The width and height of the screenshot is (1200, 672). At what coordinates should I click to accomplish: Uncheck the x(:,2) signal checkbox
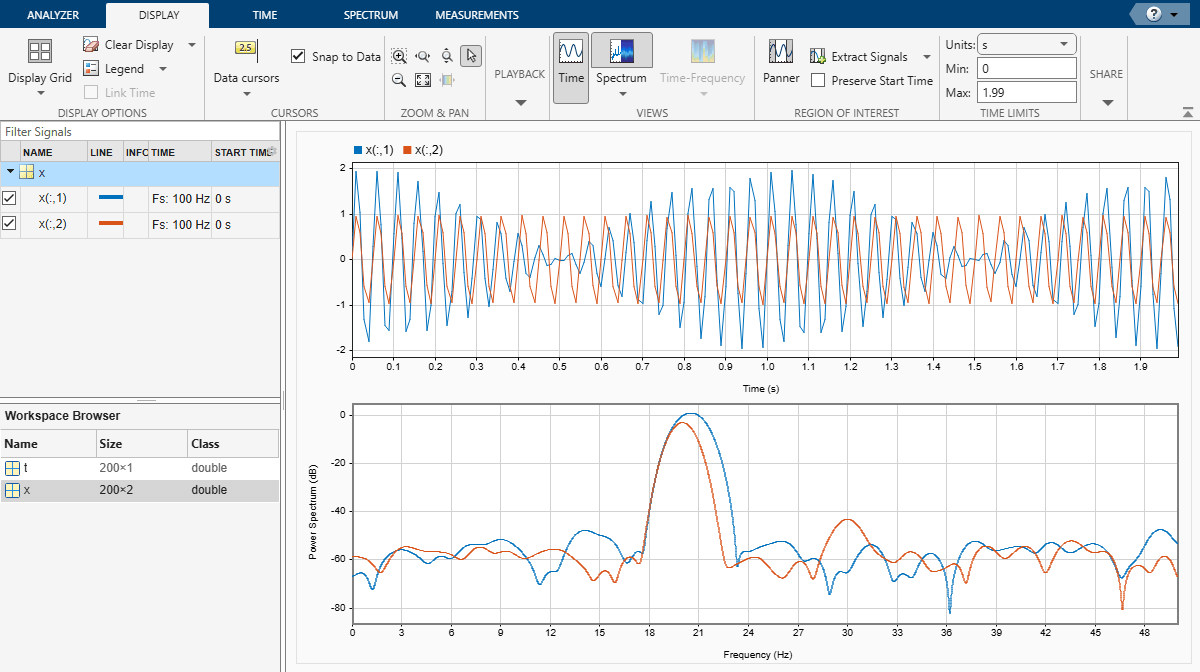pyautogui.click(x=10, y=224)
